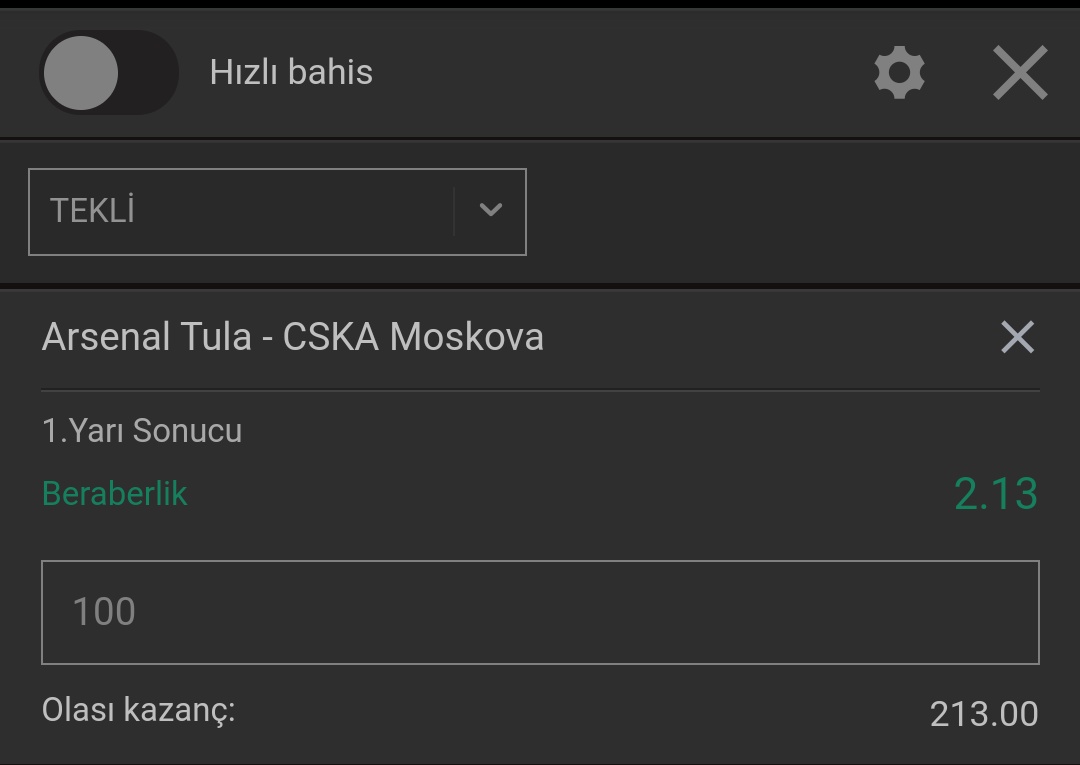Remove Arsenal Tula - CSKA Moskova bet
1080x765 pixels.
1017,337
